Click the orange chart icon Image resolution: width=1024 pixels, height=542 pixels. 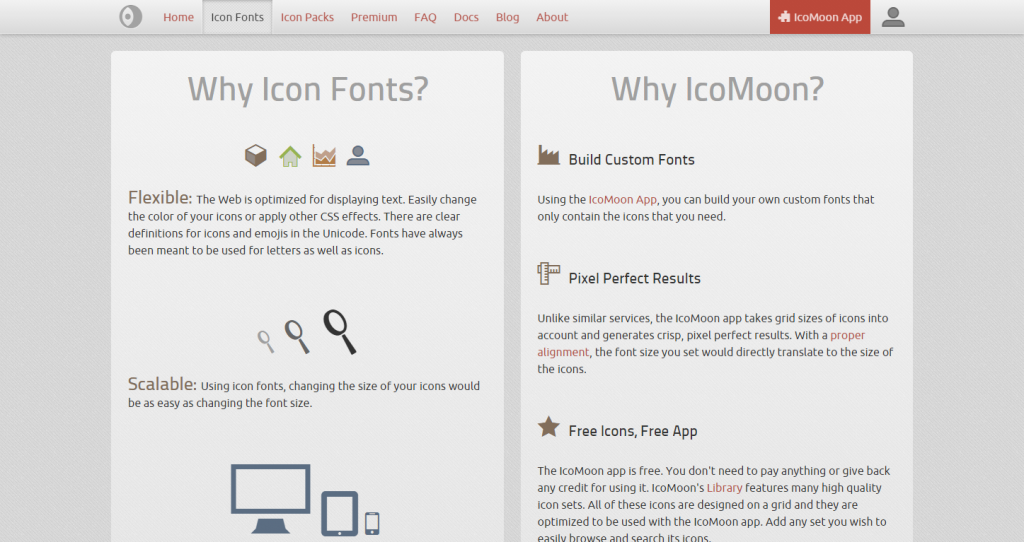tap(324, 155)
